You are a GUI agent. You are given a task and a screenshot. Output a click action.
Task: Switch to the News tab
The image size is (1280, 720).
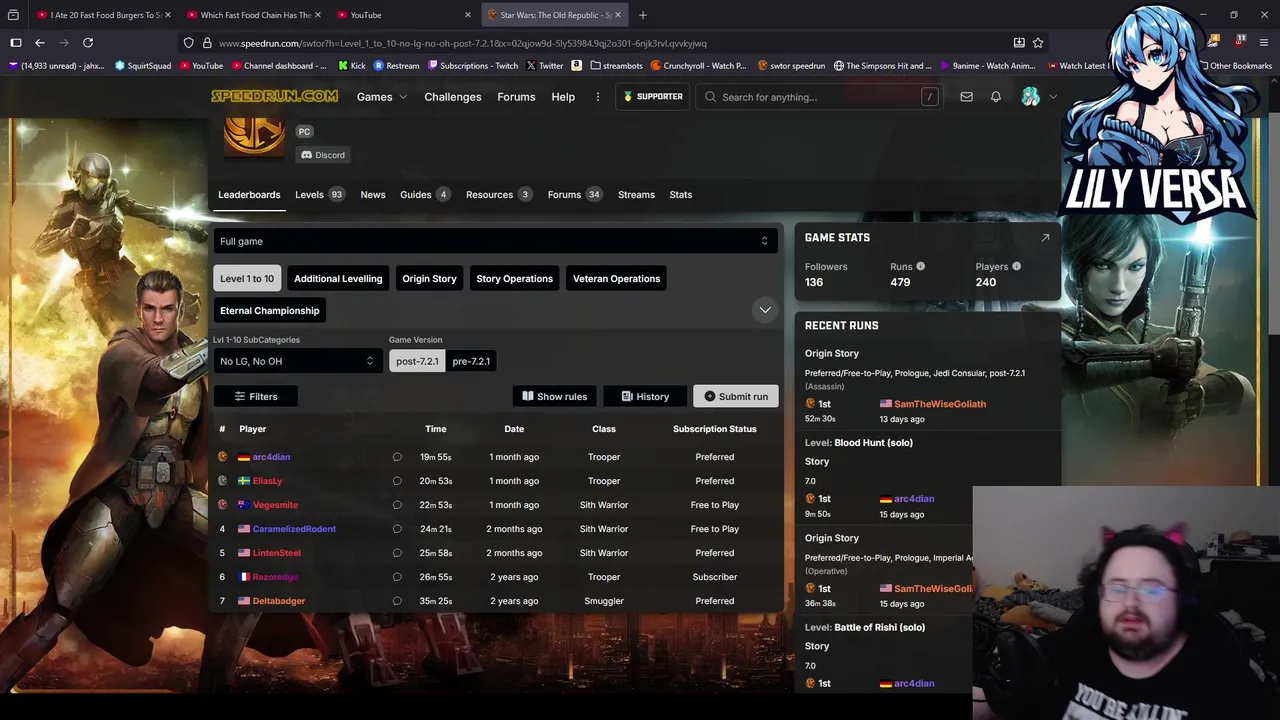coord(373,195)
